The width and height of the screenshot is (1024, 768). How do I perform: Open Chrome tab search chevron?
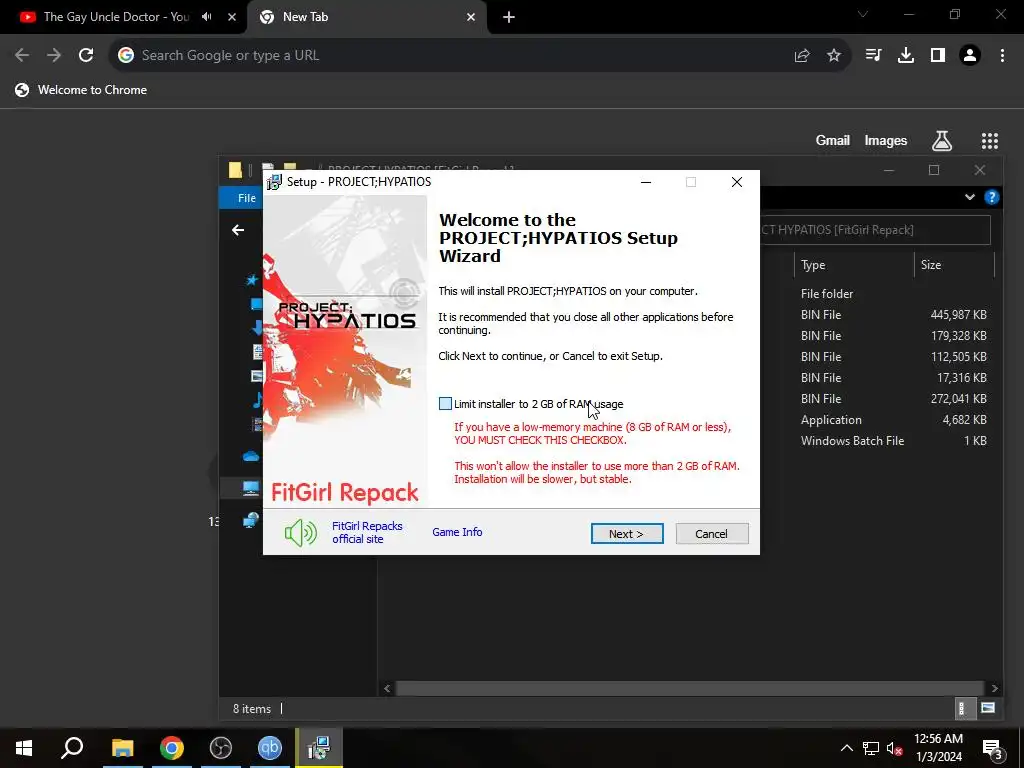point(863,14)
